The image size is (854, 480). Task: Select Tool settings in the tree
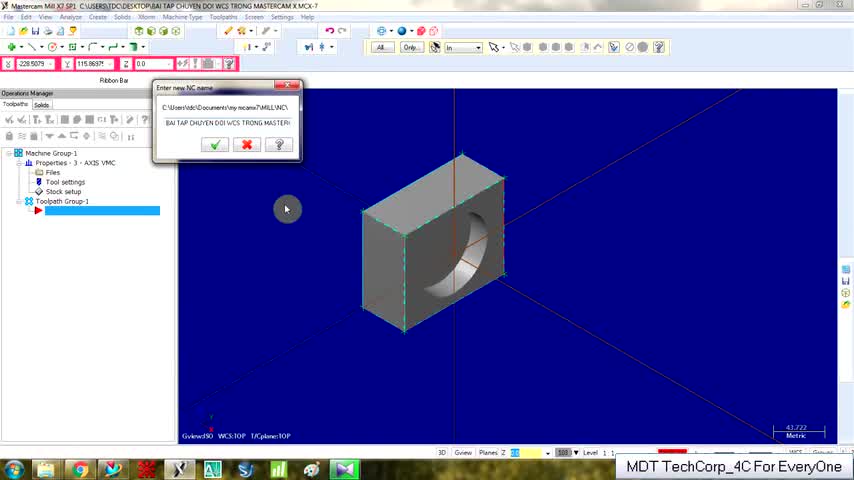65,183
